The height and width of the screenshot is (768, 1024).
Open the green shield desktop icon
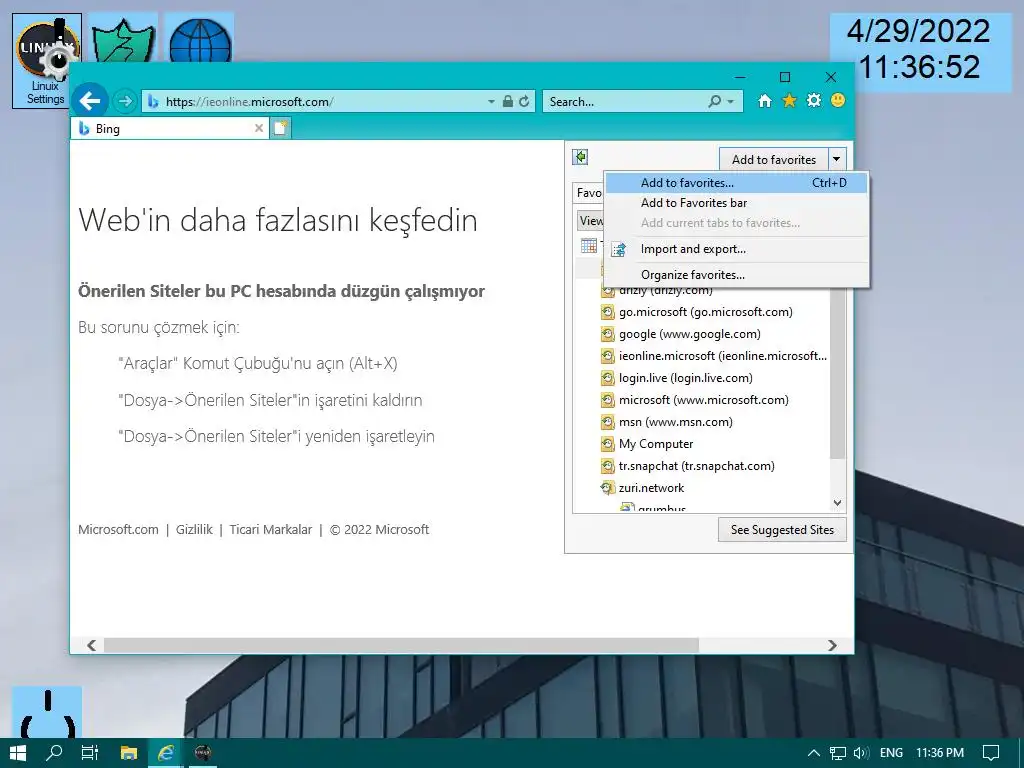click(123, 39)
